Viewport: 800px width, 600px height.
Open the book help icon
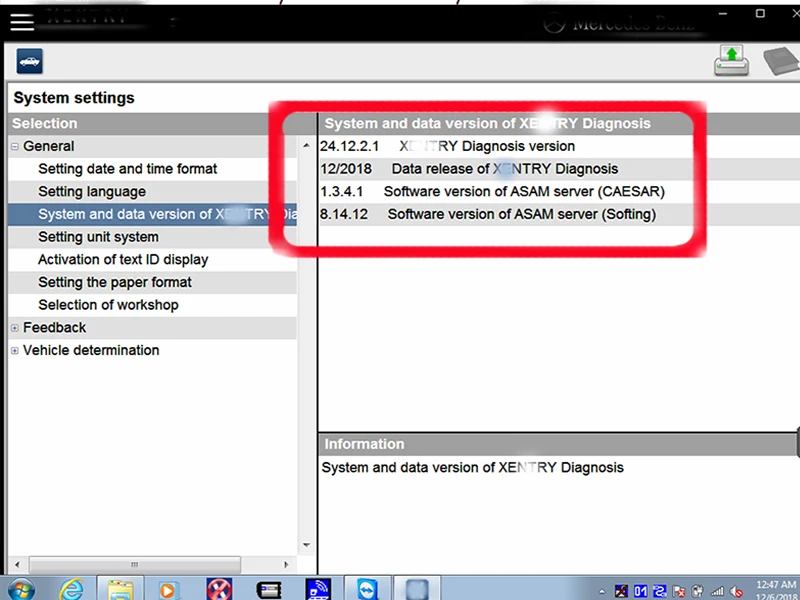point(782,61)
